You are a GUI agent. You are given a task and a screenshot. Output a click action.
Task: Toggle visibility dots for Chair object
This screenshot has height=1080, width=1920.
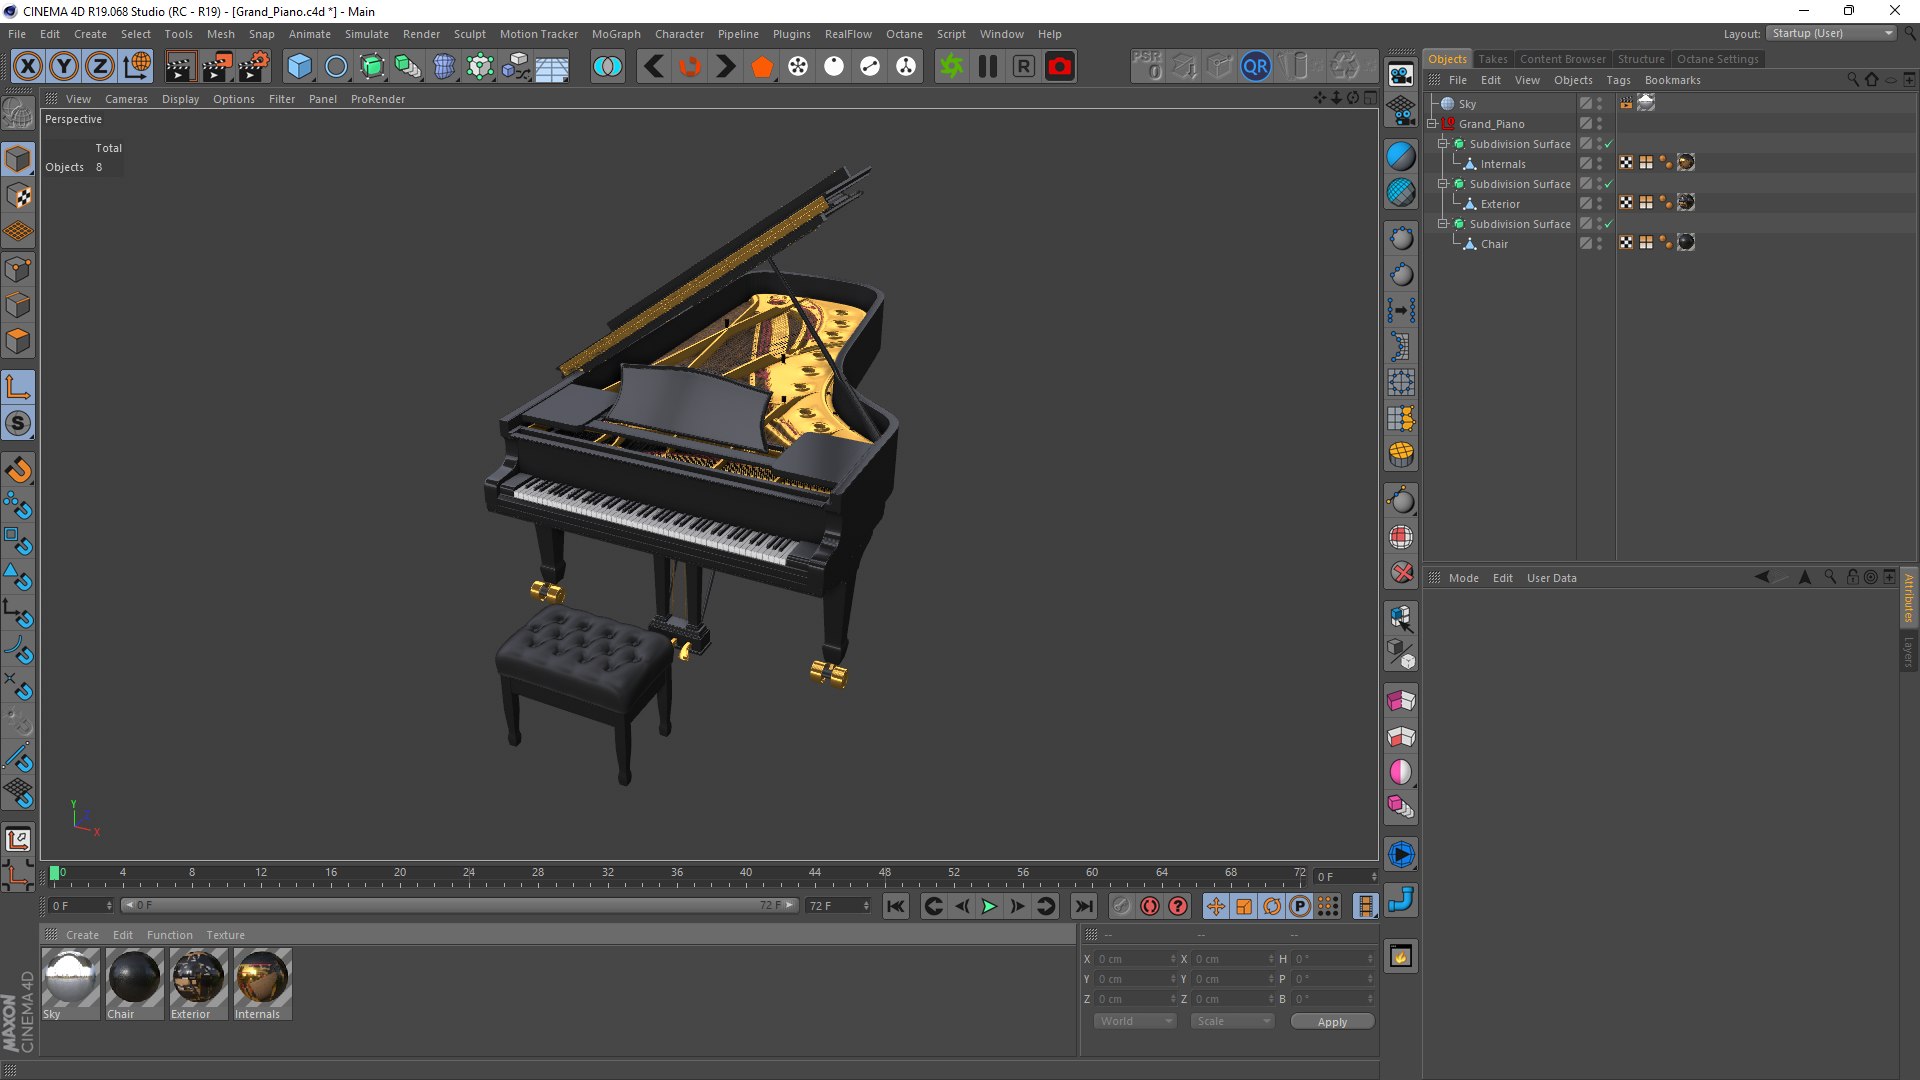(1599, 243)
